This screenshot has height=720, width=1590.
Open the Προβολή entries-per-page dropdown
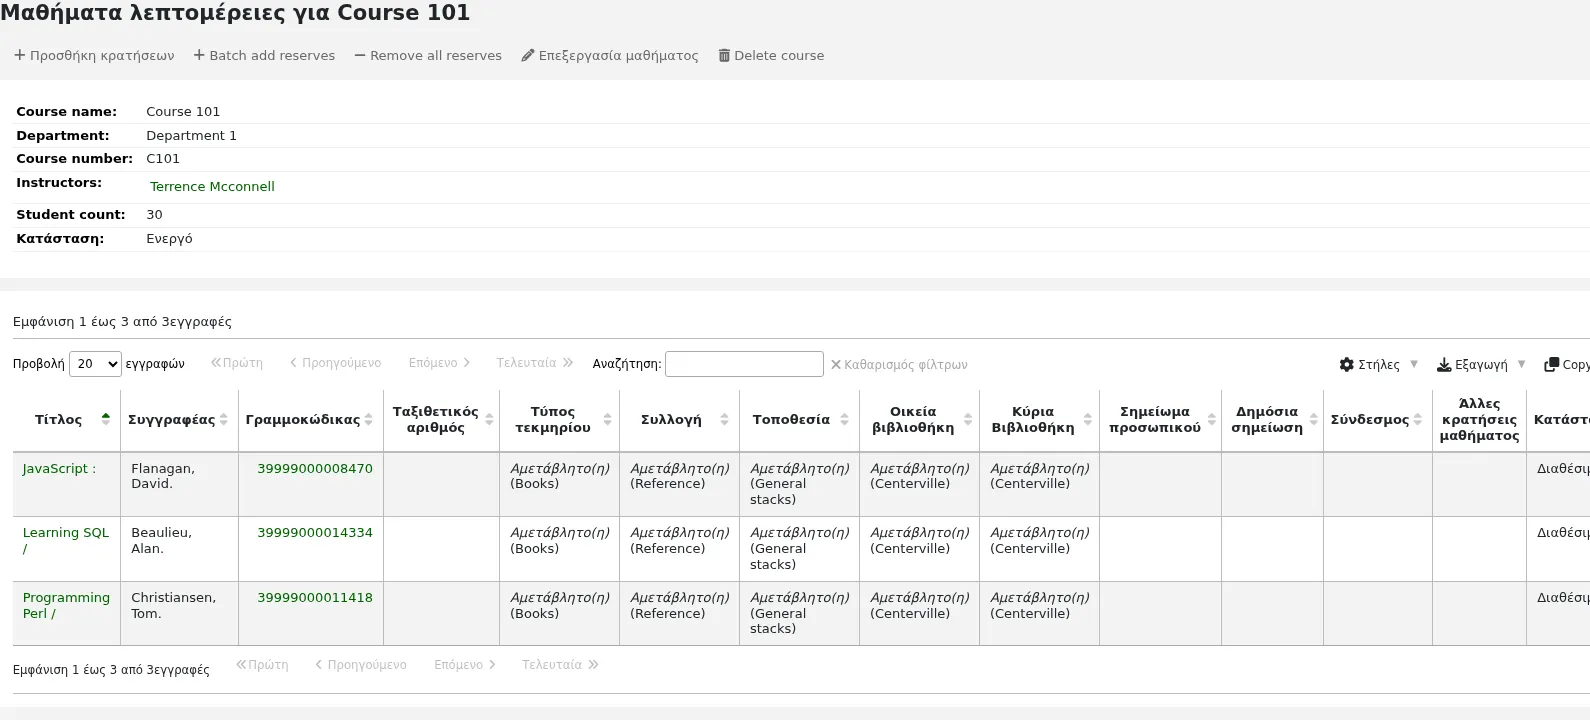[x=95, y=364]
